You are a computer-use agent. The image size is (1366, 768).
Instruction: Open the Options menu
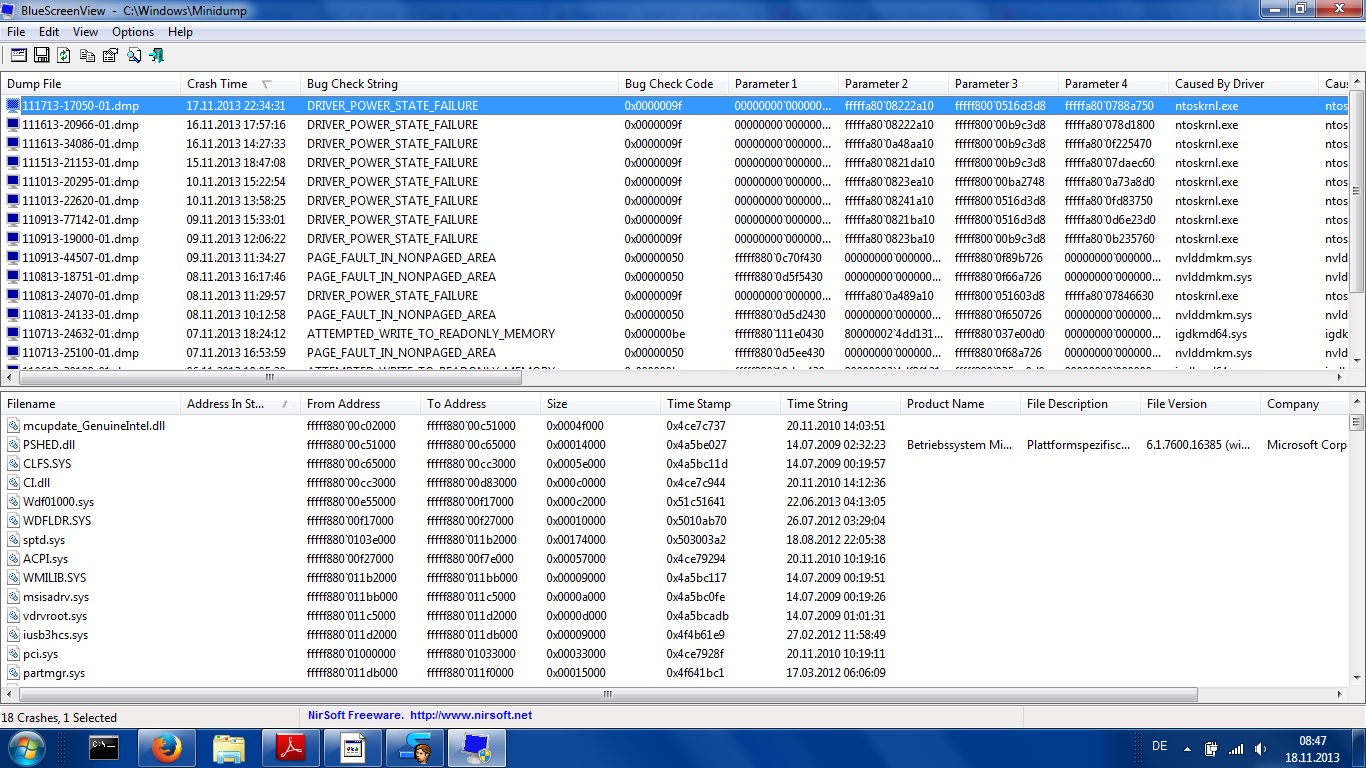click(x=133, y=32)
